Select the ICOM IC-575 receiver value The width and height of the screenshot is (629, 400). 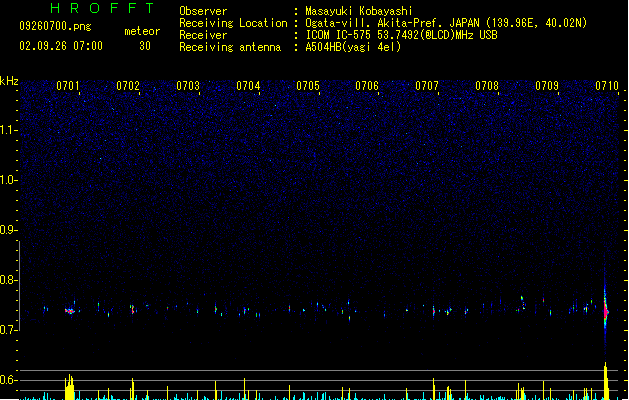(401, 35)
